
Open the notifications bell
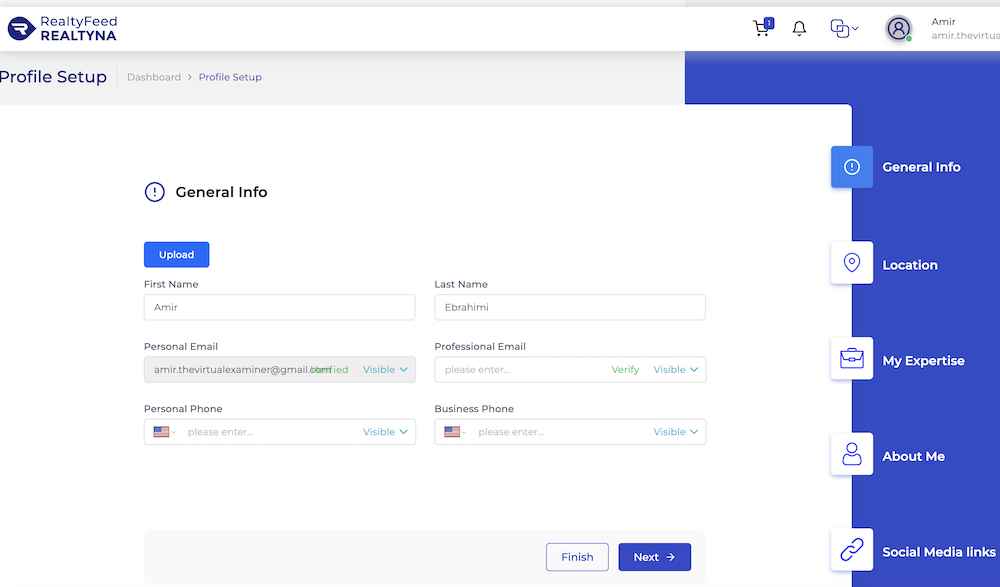[x=799, y=28]
